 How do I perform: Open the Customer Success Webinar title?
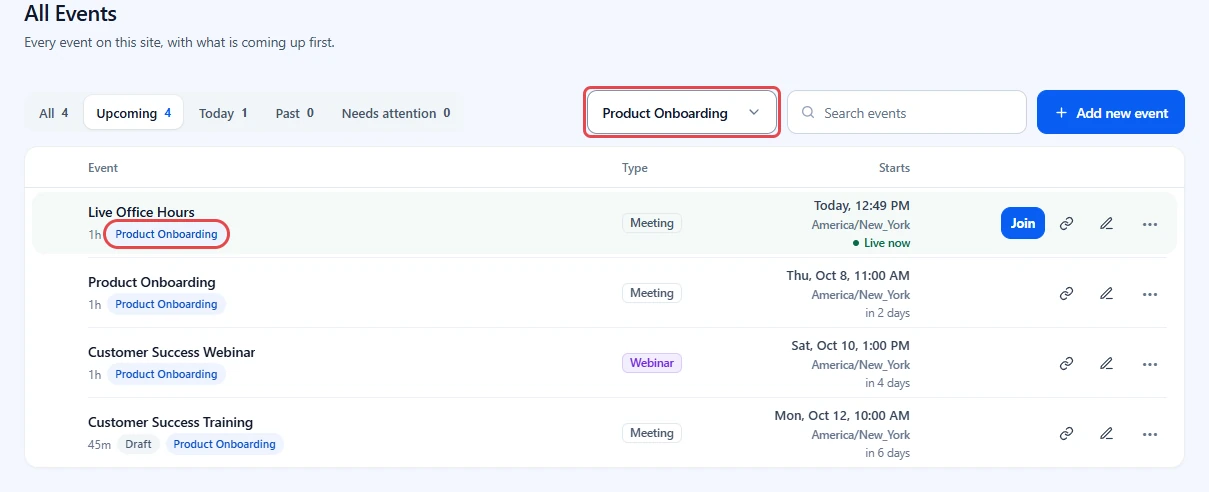pyautogui.click(x=172, y=352)
